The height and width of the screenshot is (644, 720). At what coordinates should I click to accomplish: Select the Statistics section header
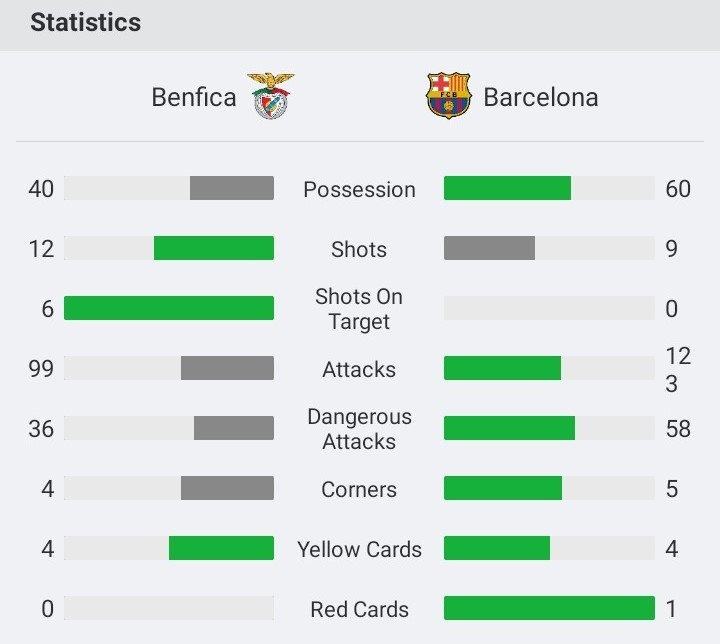coord(85,23)
